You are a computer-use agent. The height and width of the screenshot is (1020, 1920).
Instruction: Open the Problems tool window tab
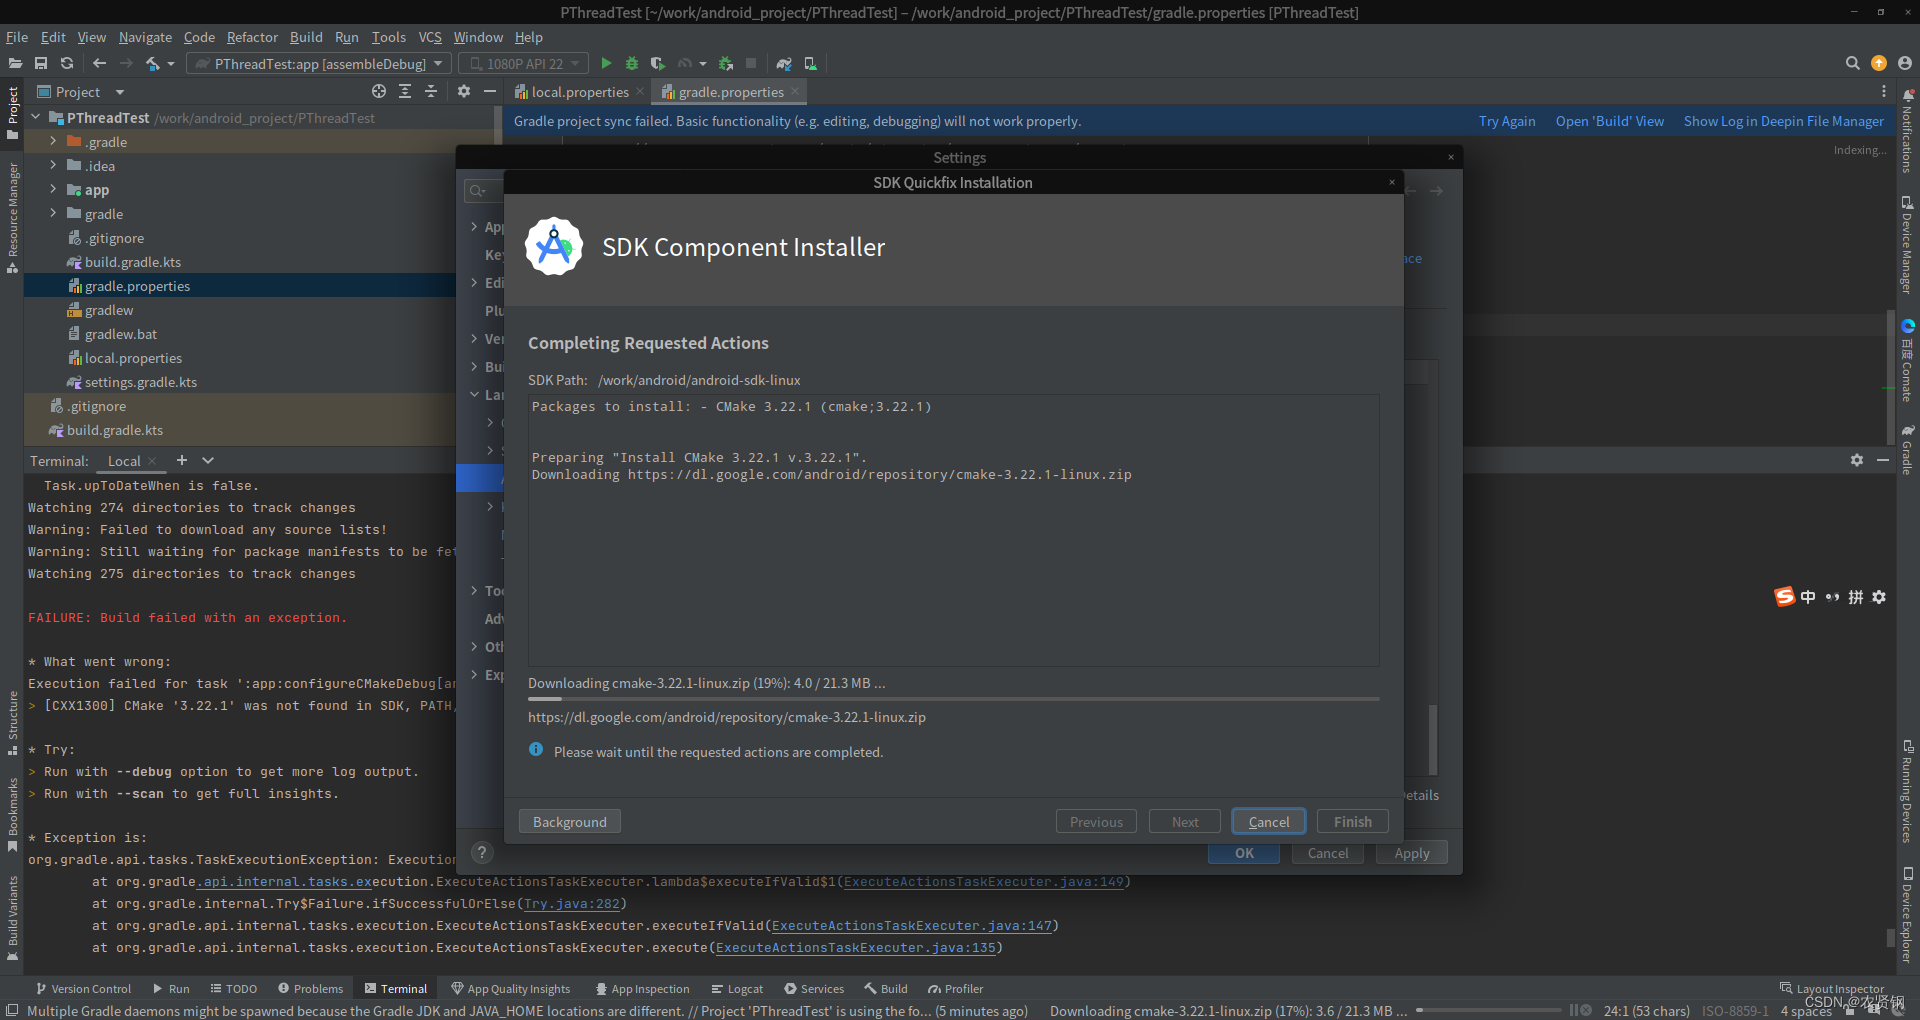[310, 988]
